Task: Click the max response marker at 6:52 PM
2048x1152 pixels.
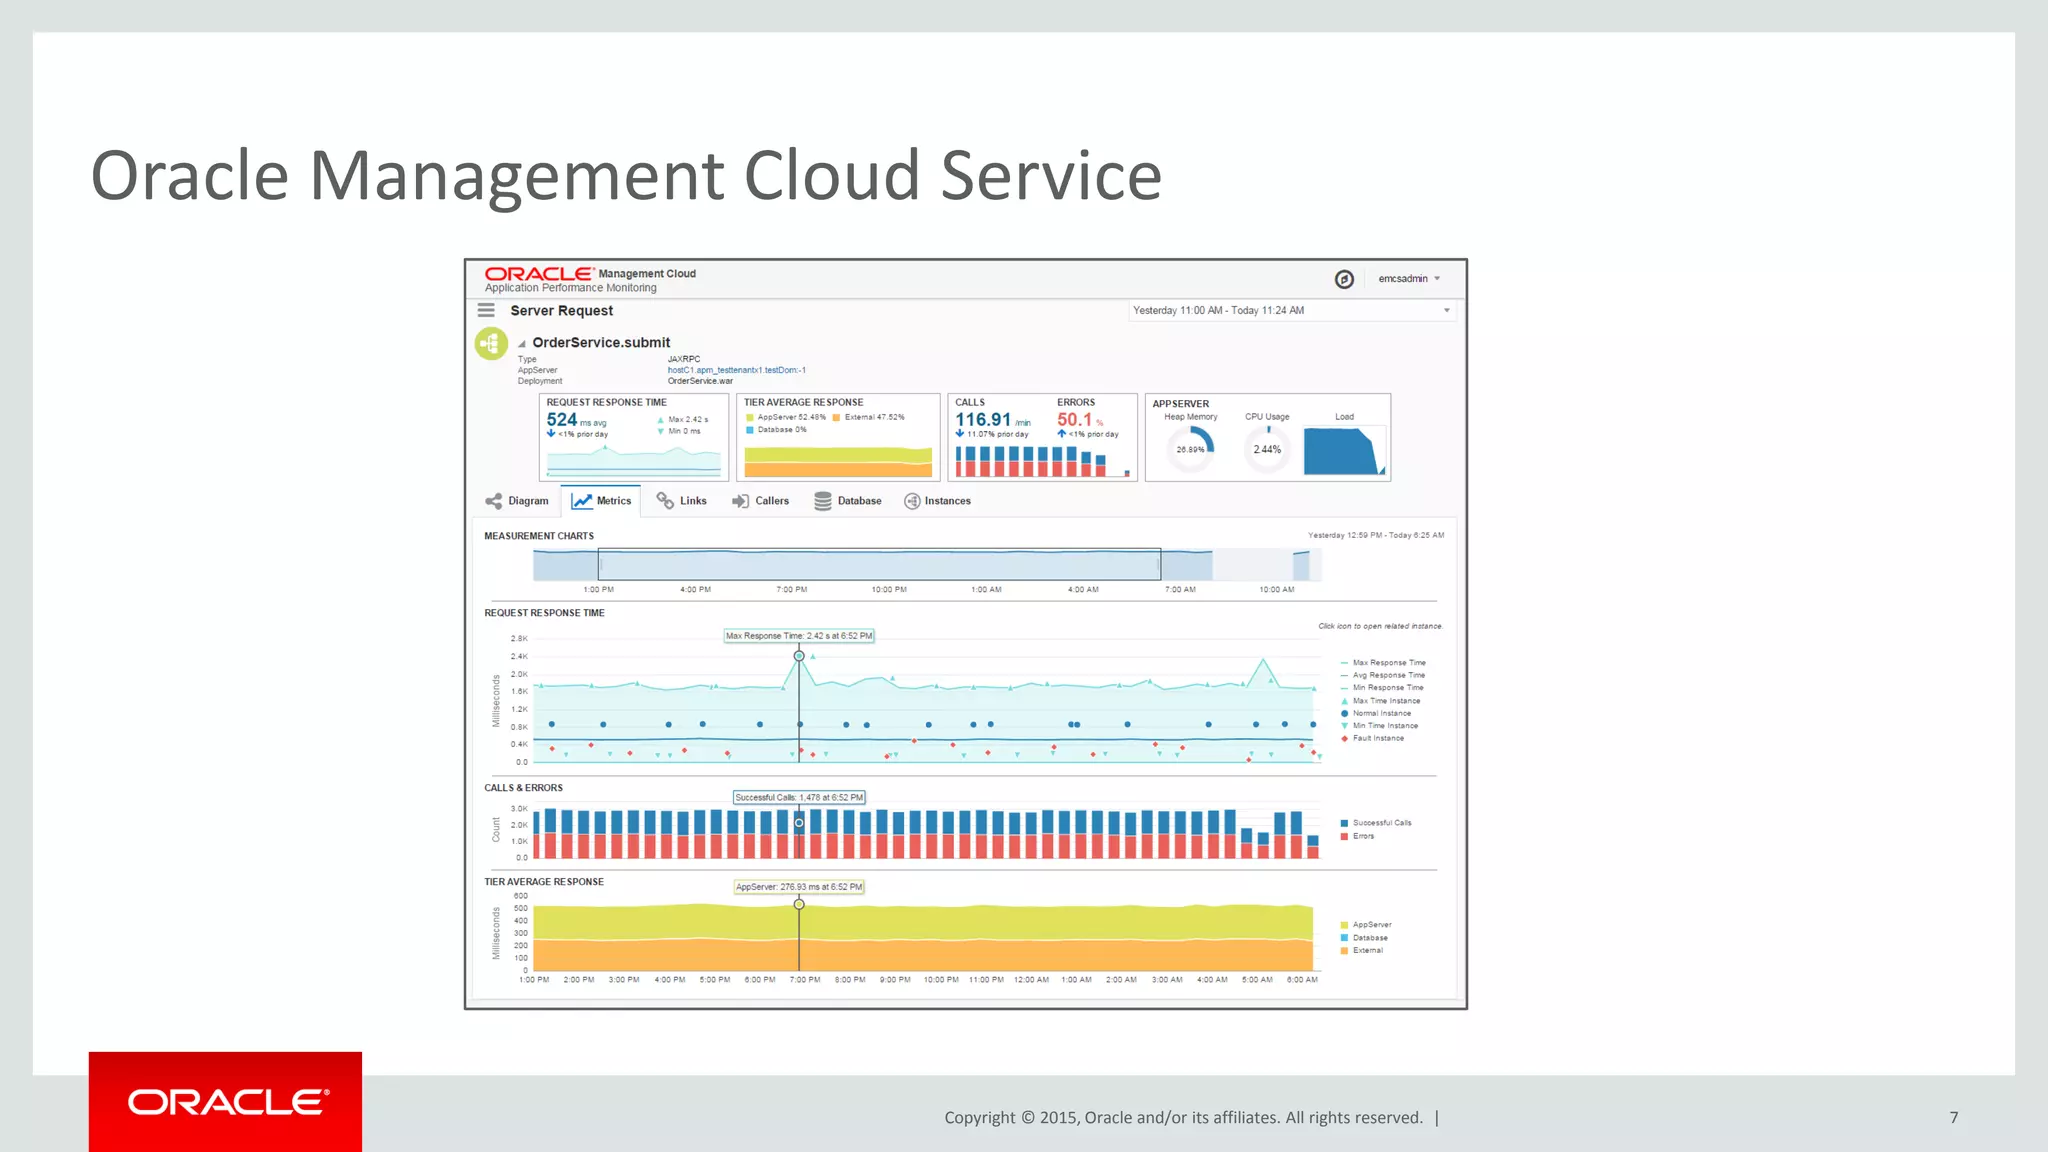Action: pyautogui.click(x=799, y=656)
